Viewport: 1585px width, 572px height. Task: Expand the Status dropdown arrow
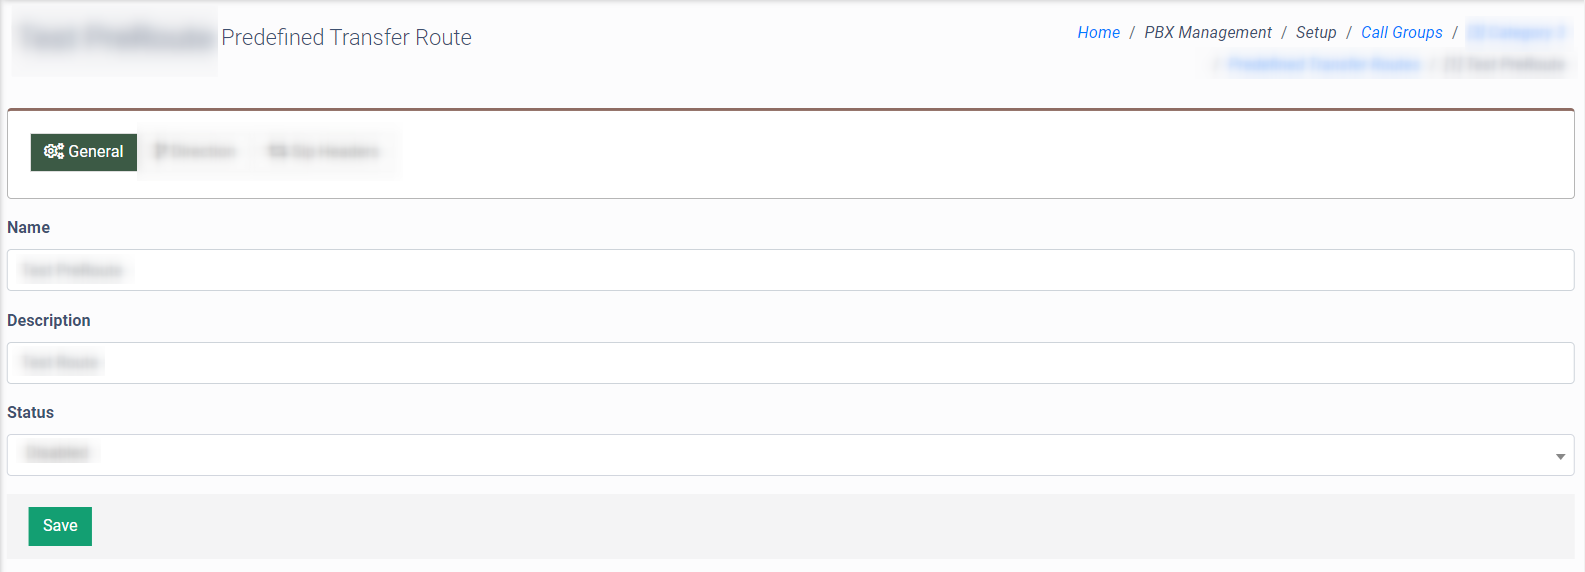click(x=1560, y=456)
